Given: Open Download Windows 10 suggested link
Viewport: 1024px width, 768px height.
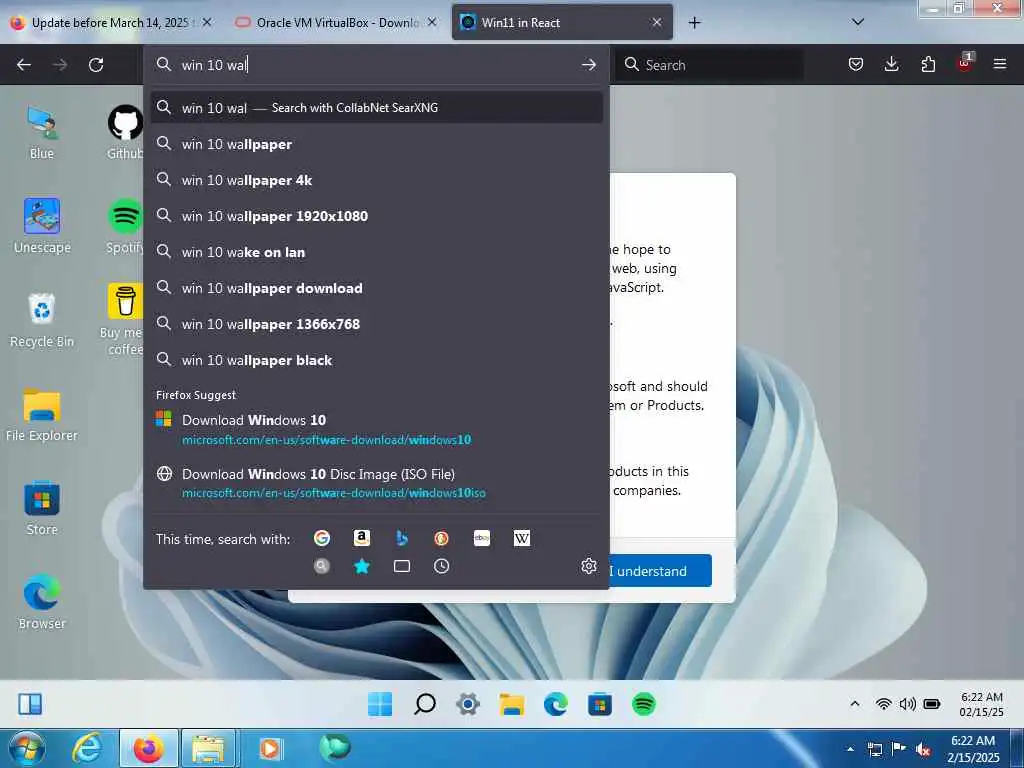Looking at the screenshot, I should [x=377, y=429].
